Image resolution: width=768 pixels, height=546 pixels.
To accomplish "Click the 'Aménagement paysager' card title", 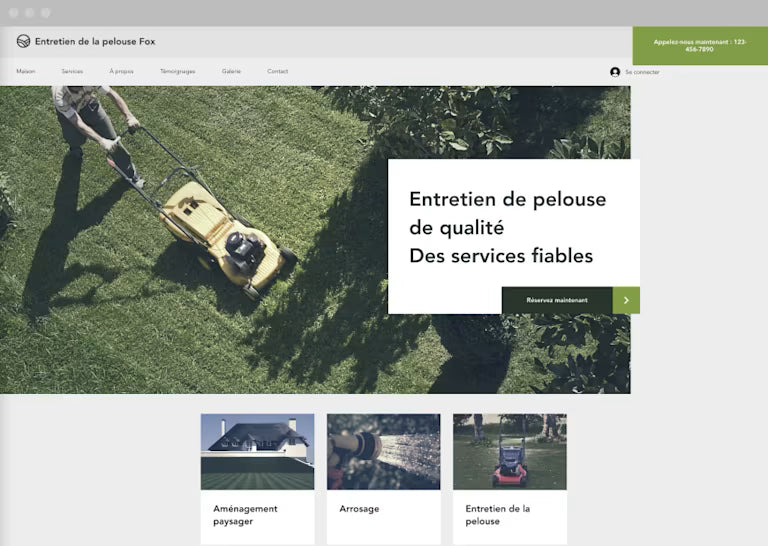I will coord(245,515).
